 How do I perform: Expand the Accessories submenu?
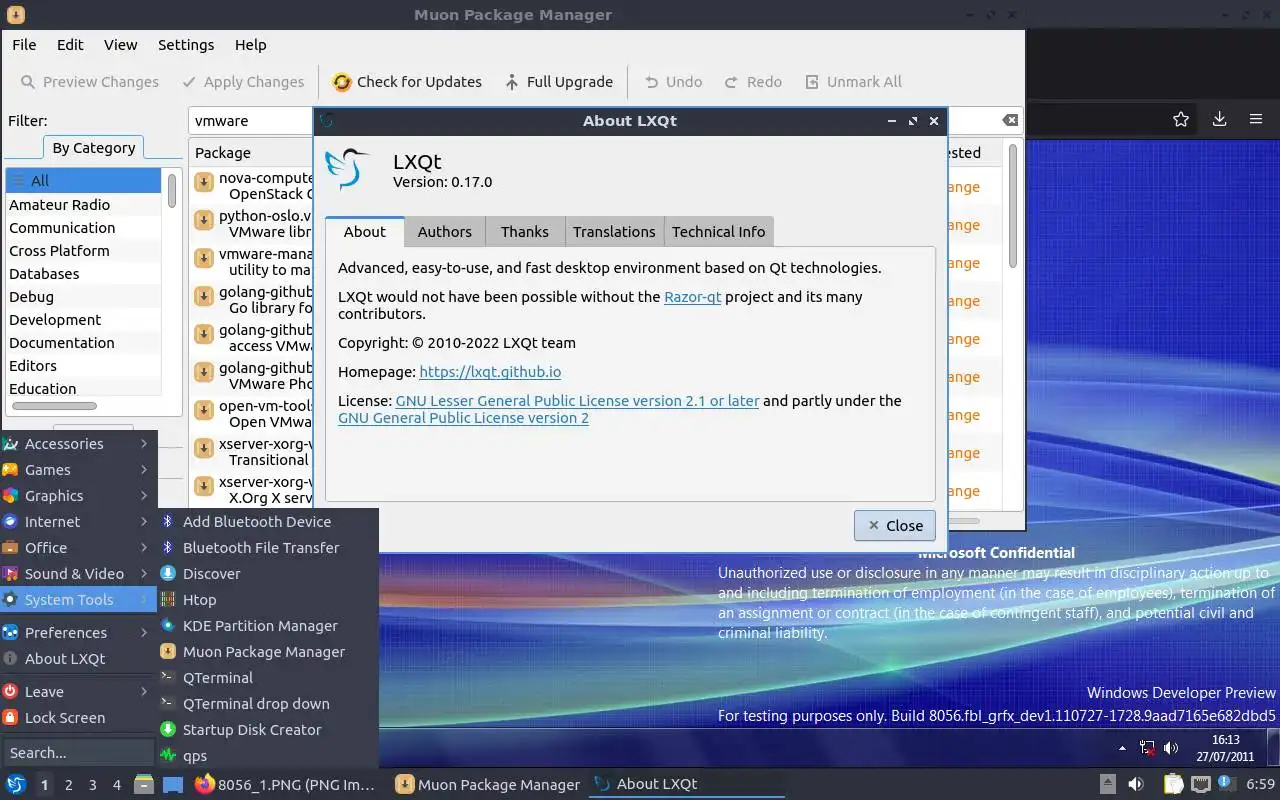[78, 443]
